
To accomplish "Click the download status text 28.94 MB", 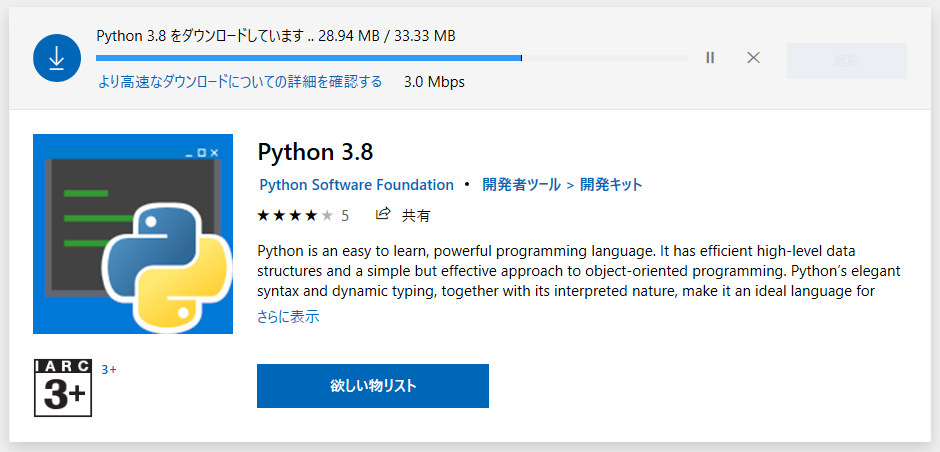I will click(x=349, y=37).
